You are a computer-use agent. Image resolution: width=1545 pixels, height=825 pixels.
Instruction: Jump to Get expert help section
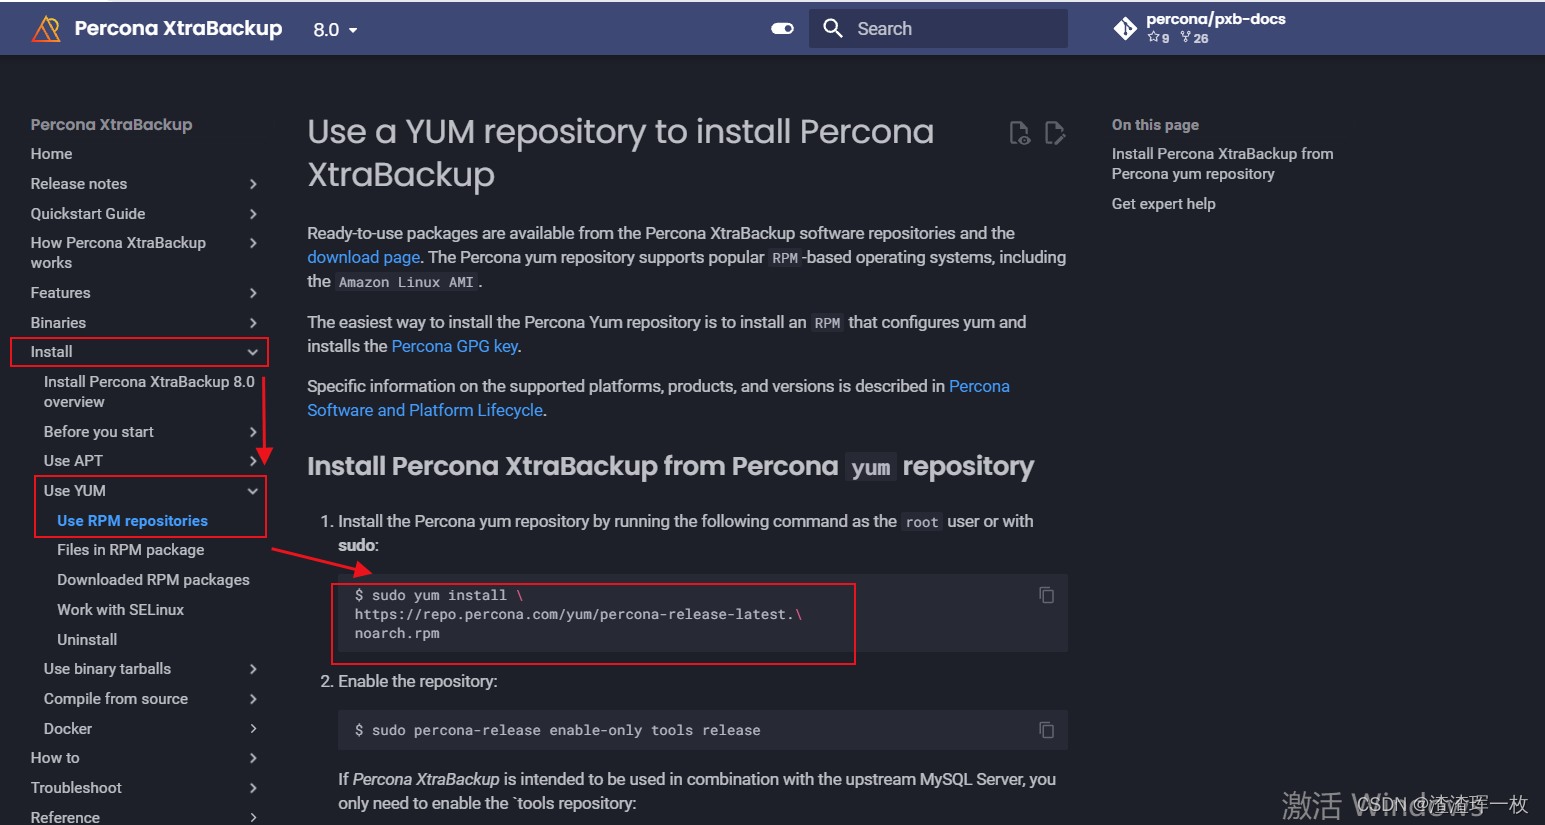pyautogui.click(x=1163, y=204)
